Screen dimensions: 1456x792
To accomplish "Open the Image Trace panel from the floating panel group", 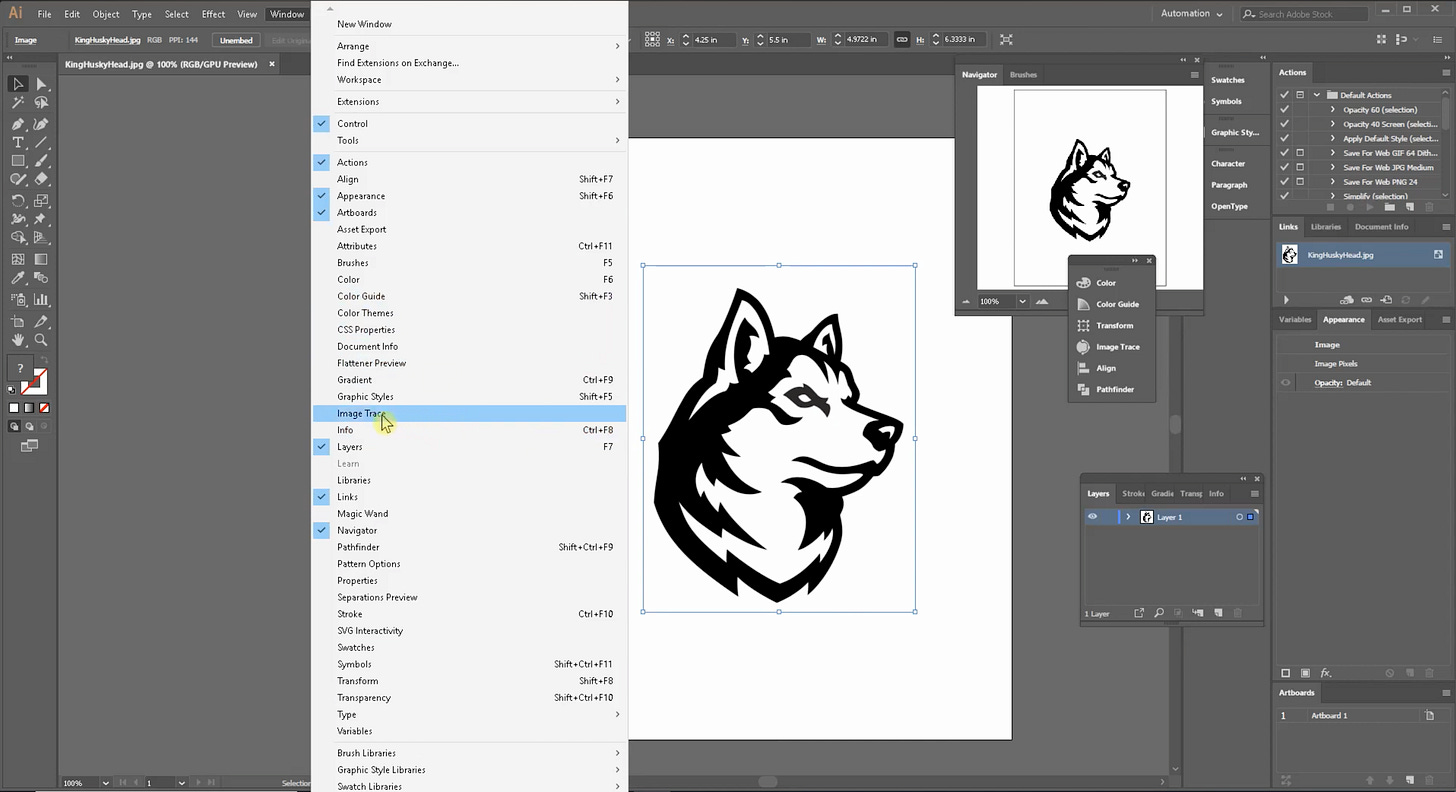I will [x=1118, y=346].
